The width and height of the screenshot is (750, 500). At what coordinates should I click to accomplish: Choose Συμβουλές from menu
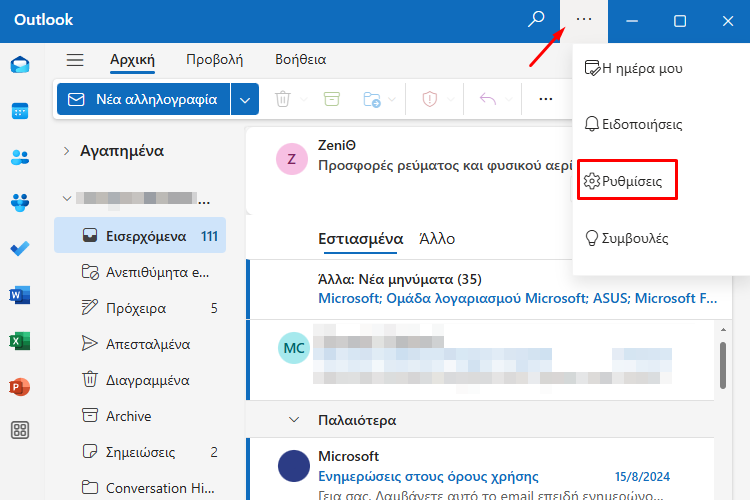[x=627, y=238]
